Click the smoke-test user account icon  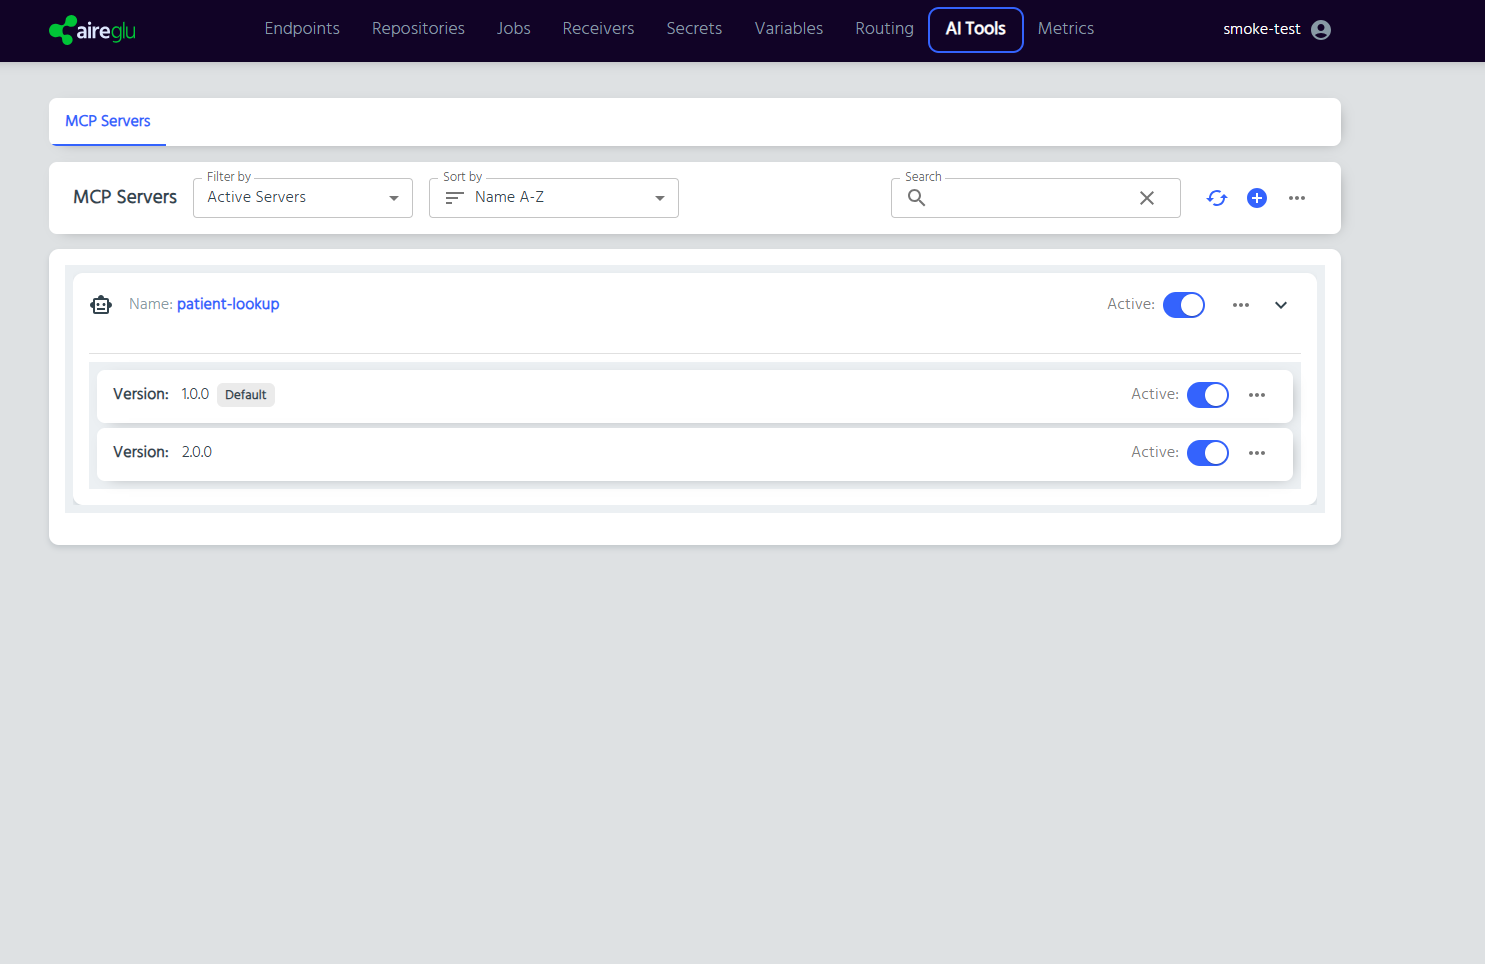pyautogui.click(x=1321, y=30)
